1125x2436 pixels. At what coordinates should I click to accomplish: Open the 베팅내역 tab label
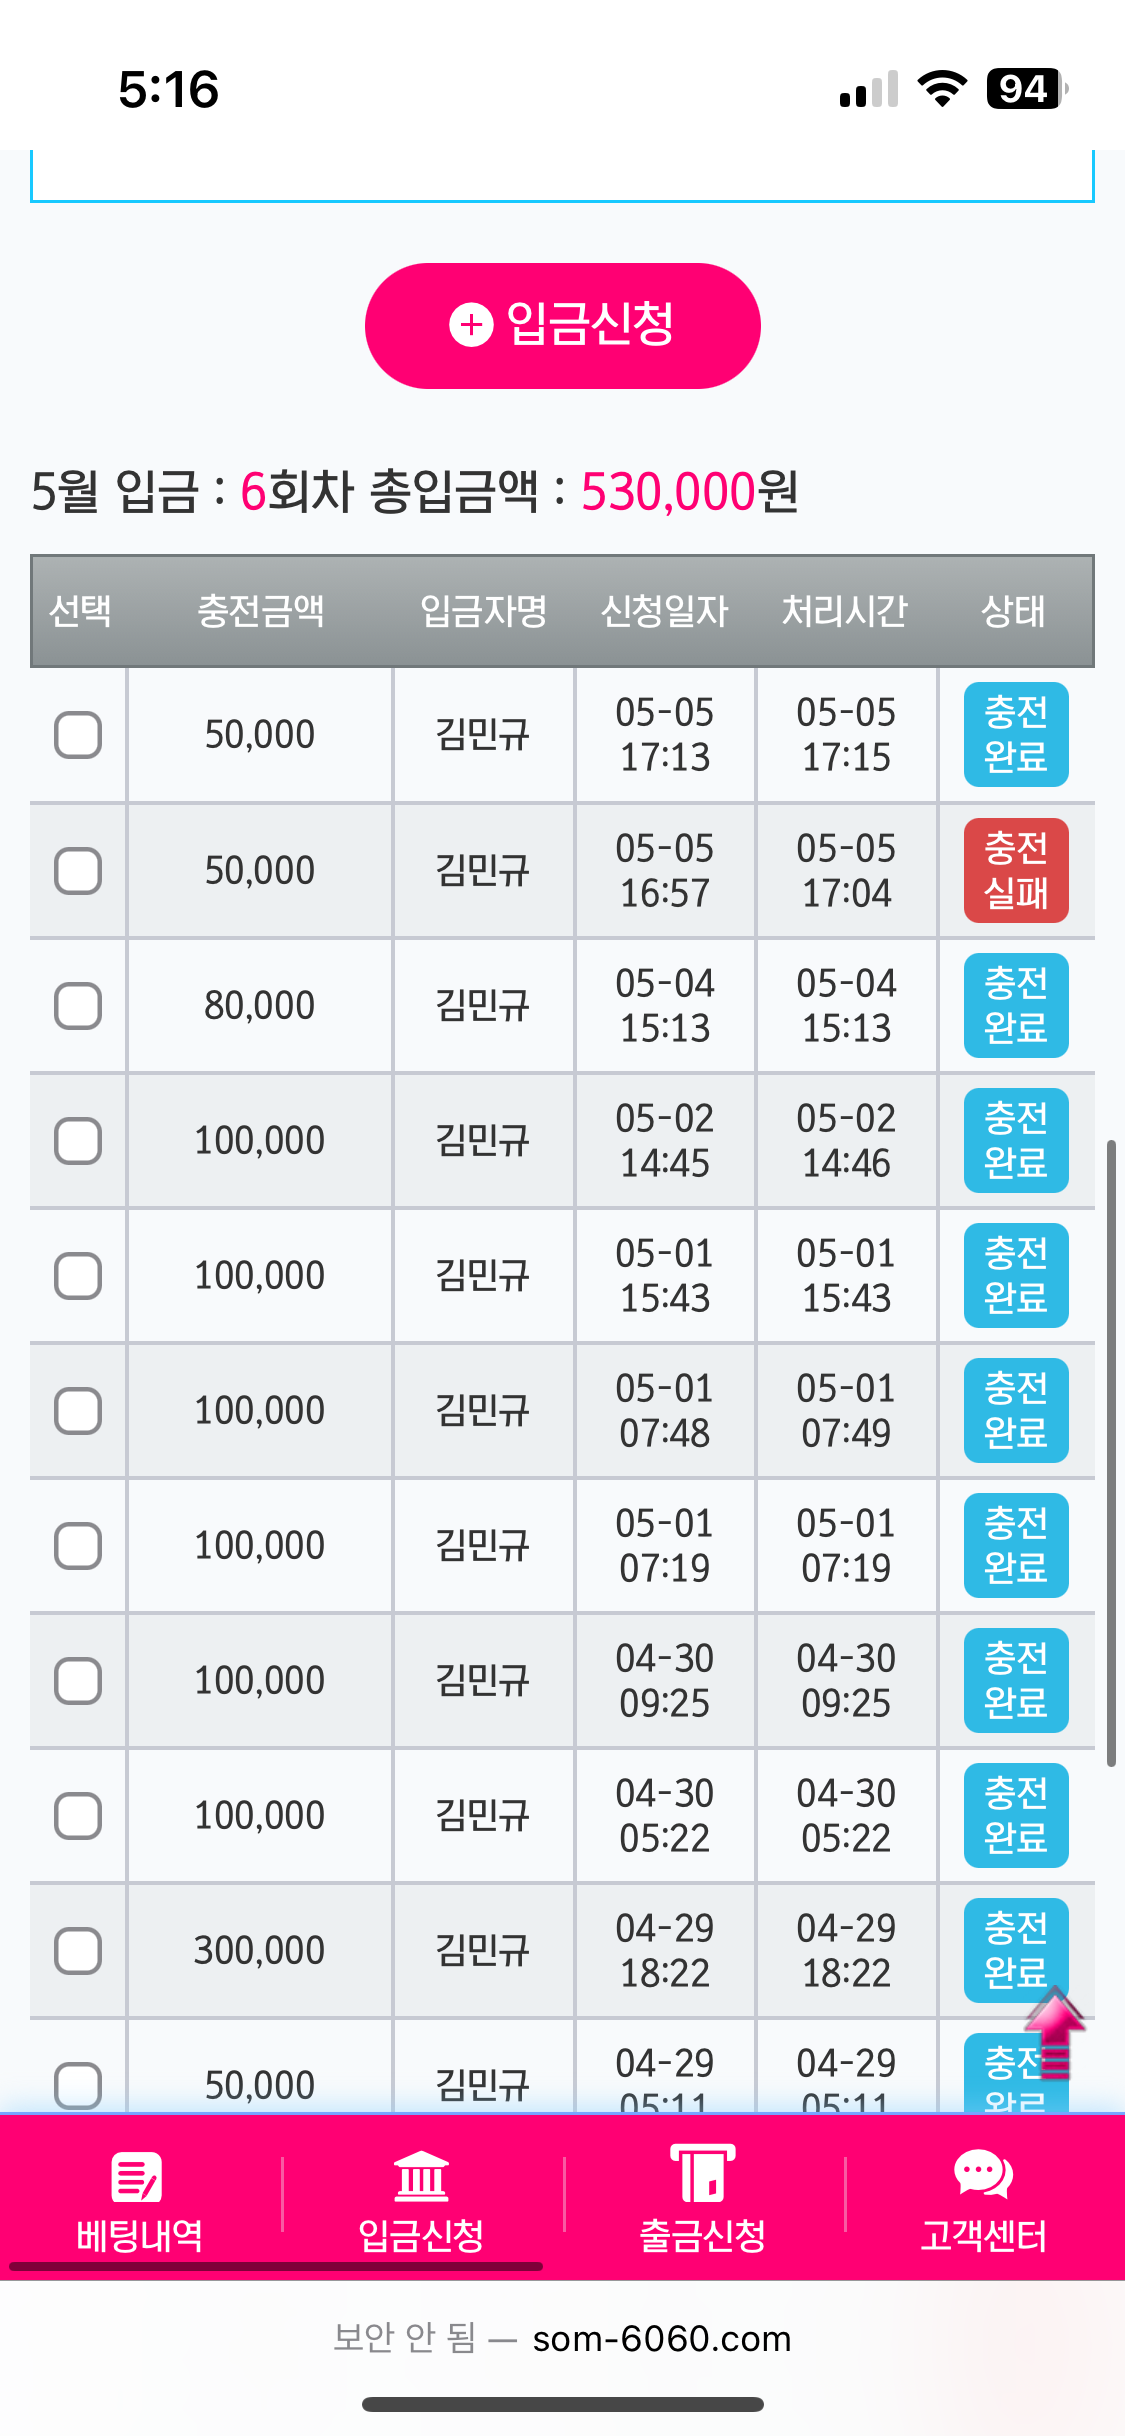click(x=139, y=2235)
